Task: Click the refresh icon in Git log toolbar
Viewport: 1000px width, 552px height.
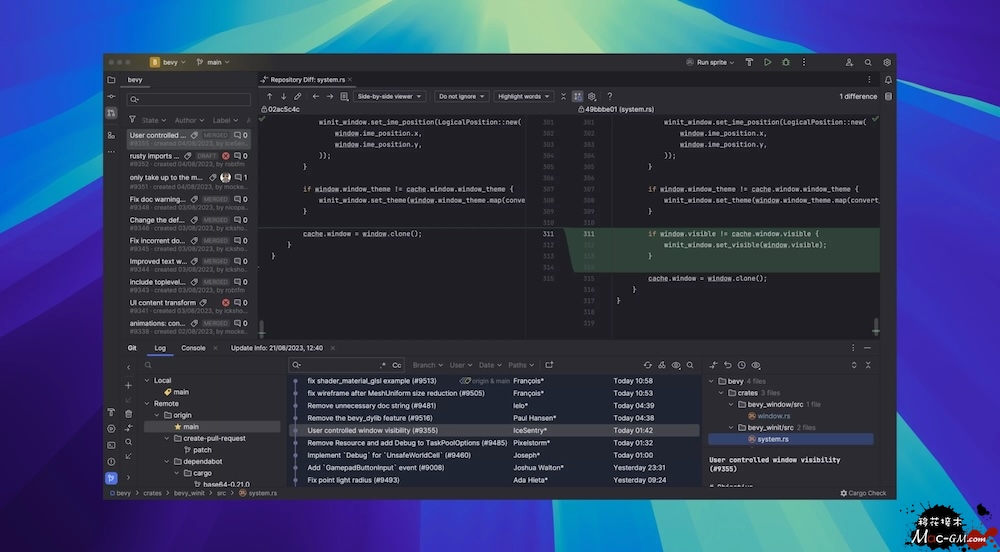Action: coord(647,365)
